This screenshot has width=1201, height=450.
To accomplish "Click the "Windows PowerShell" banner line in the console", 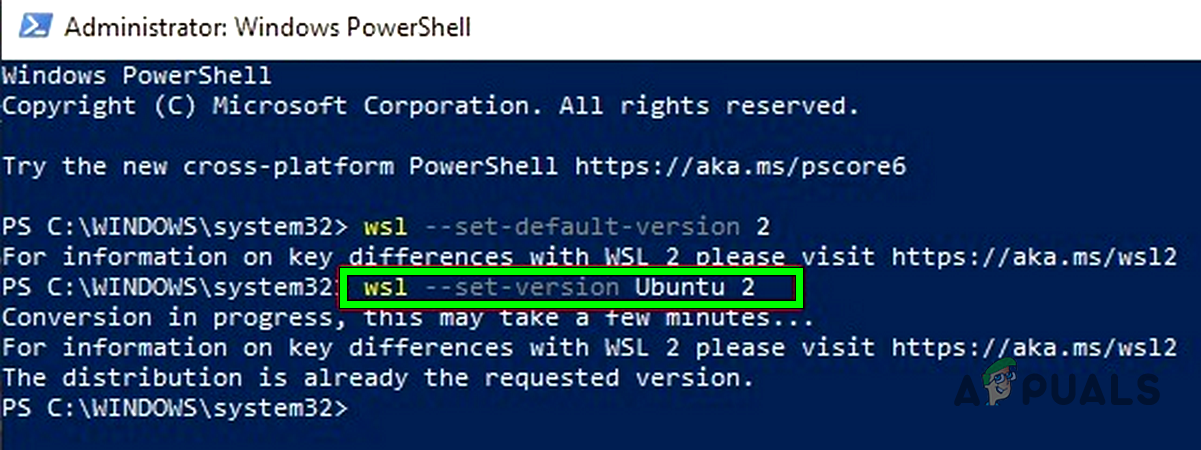I will point(136,76).
